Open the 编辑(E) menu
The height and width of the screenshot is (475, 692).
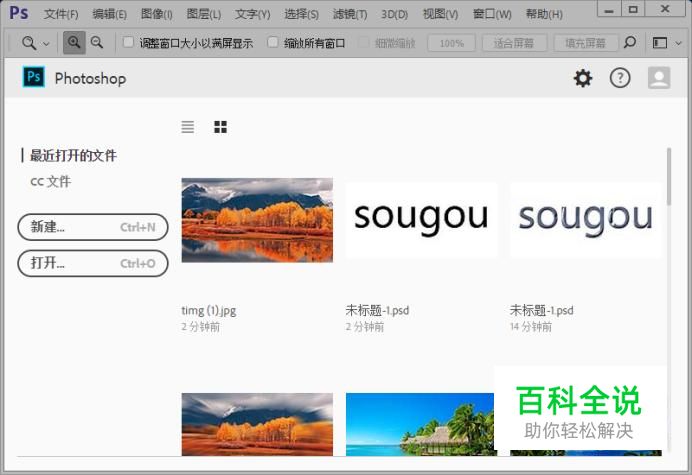(109, 14)
